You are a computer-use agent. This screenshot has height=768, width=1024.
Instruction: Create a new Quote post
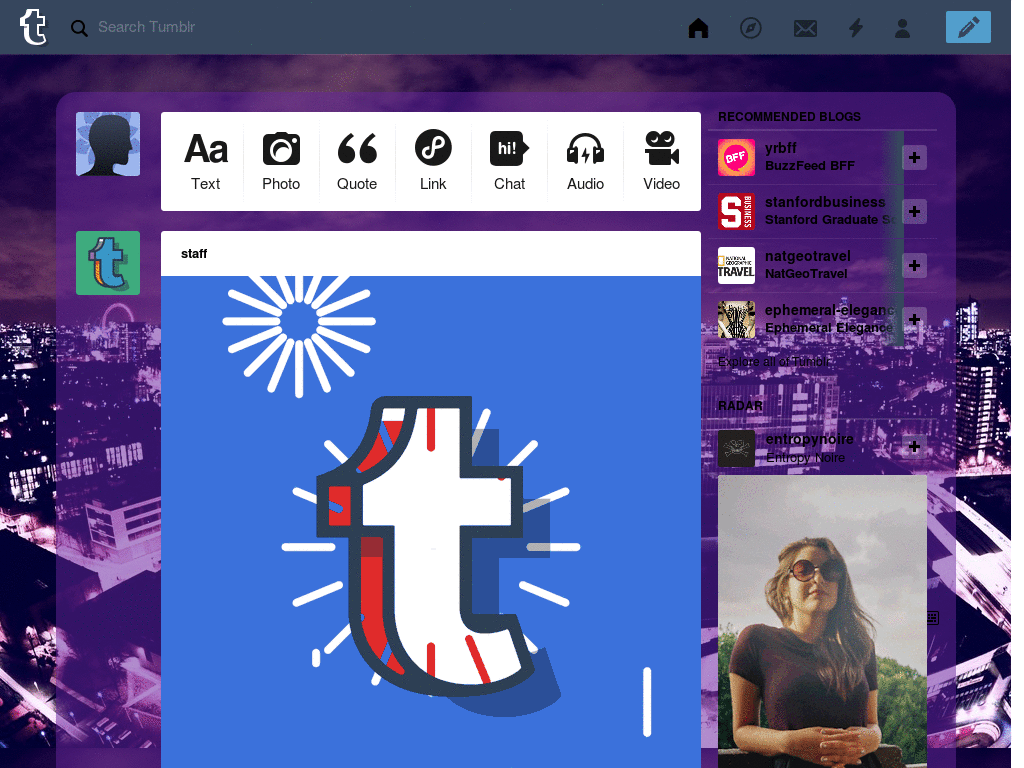coord(357,161)
